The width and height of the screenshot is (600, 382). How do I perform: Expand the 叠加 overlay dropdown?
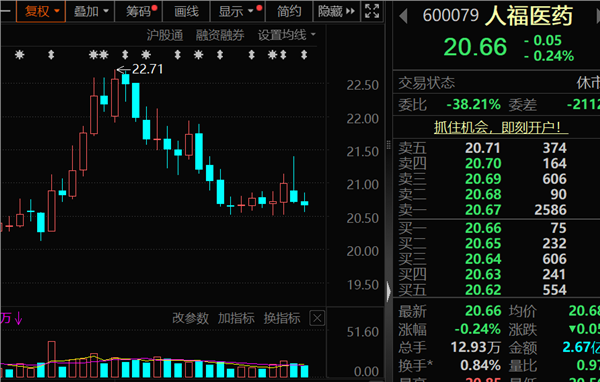(x=91, y=11)
